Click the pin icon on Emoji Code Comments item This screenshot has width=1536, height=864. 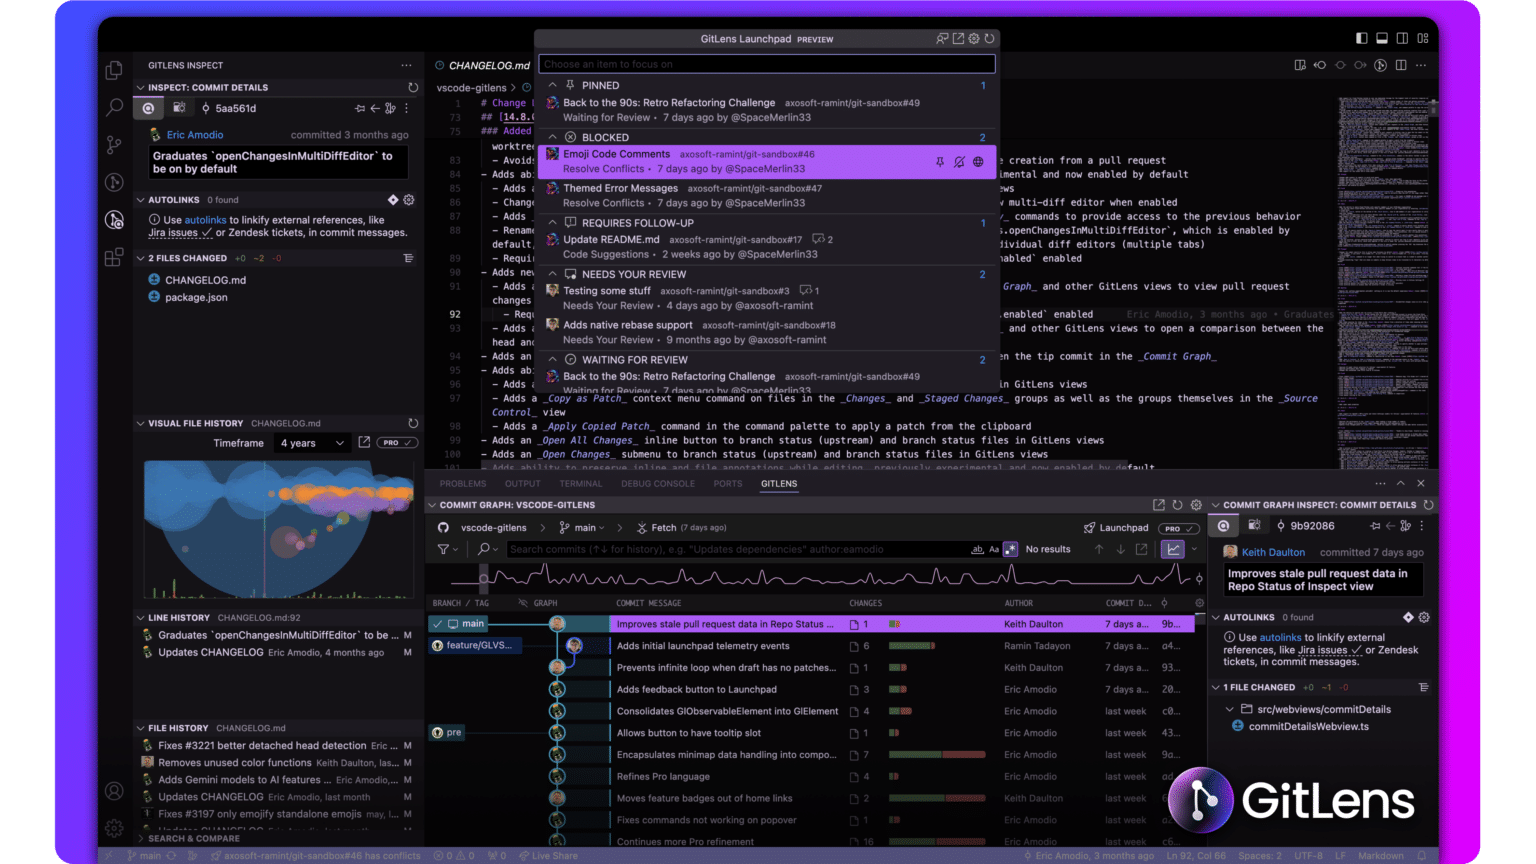[941, 161]
